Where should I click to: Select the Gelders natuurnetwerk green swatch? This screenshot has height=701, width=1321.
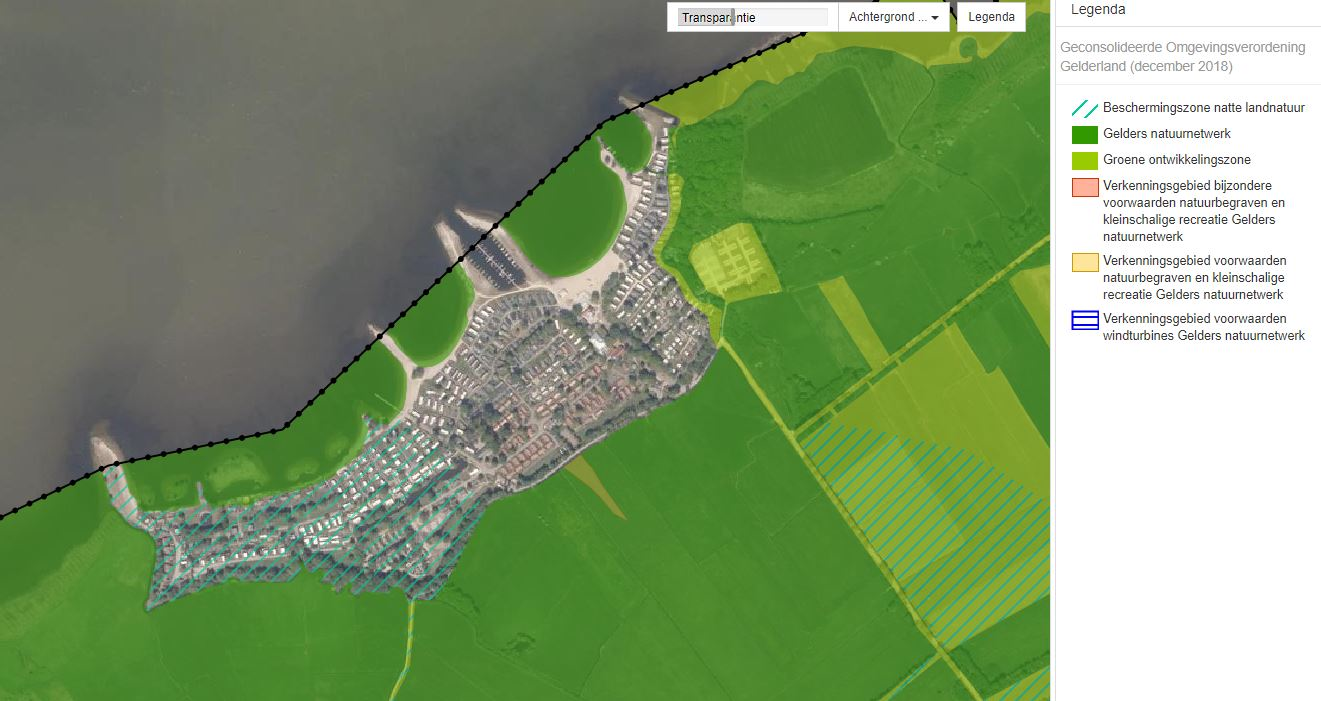(x=1085, y=135)
